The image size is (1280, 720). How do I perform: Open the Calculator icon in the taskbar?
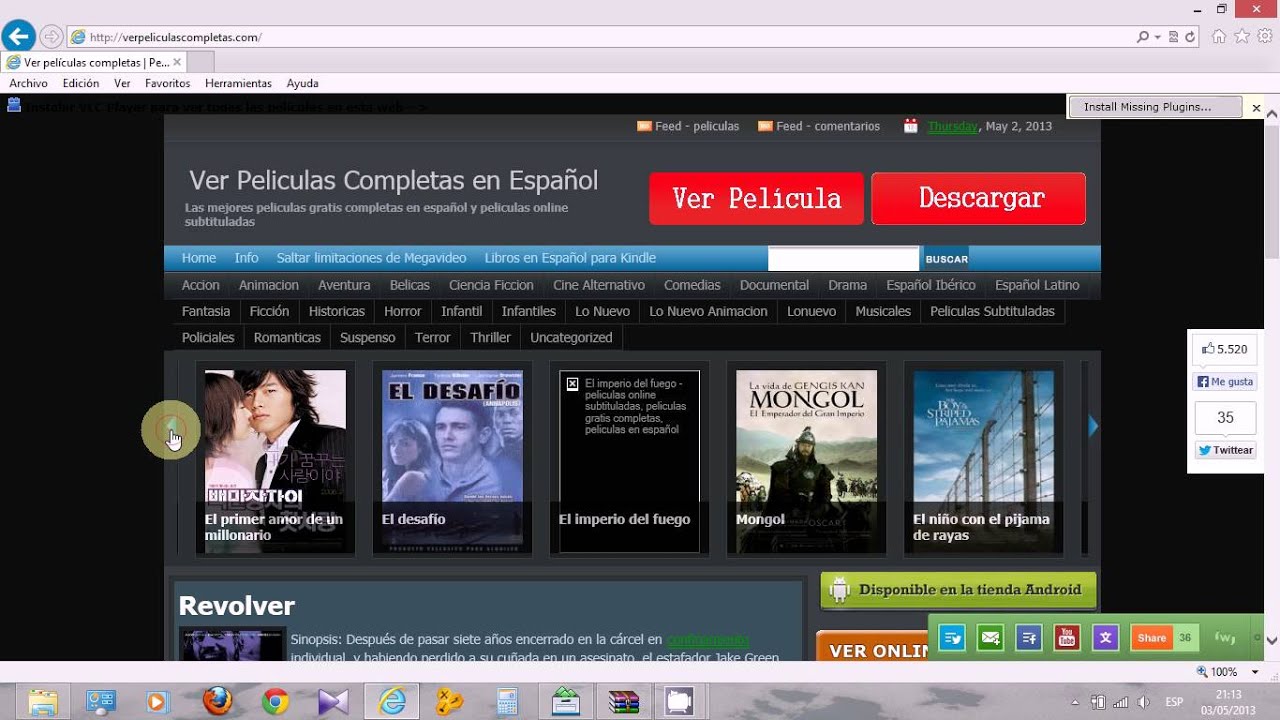(x=507, y=702)
